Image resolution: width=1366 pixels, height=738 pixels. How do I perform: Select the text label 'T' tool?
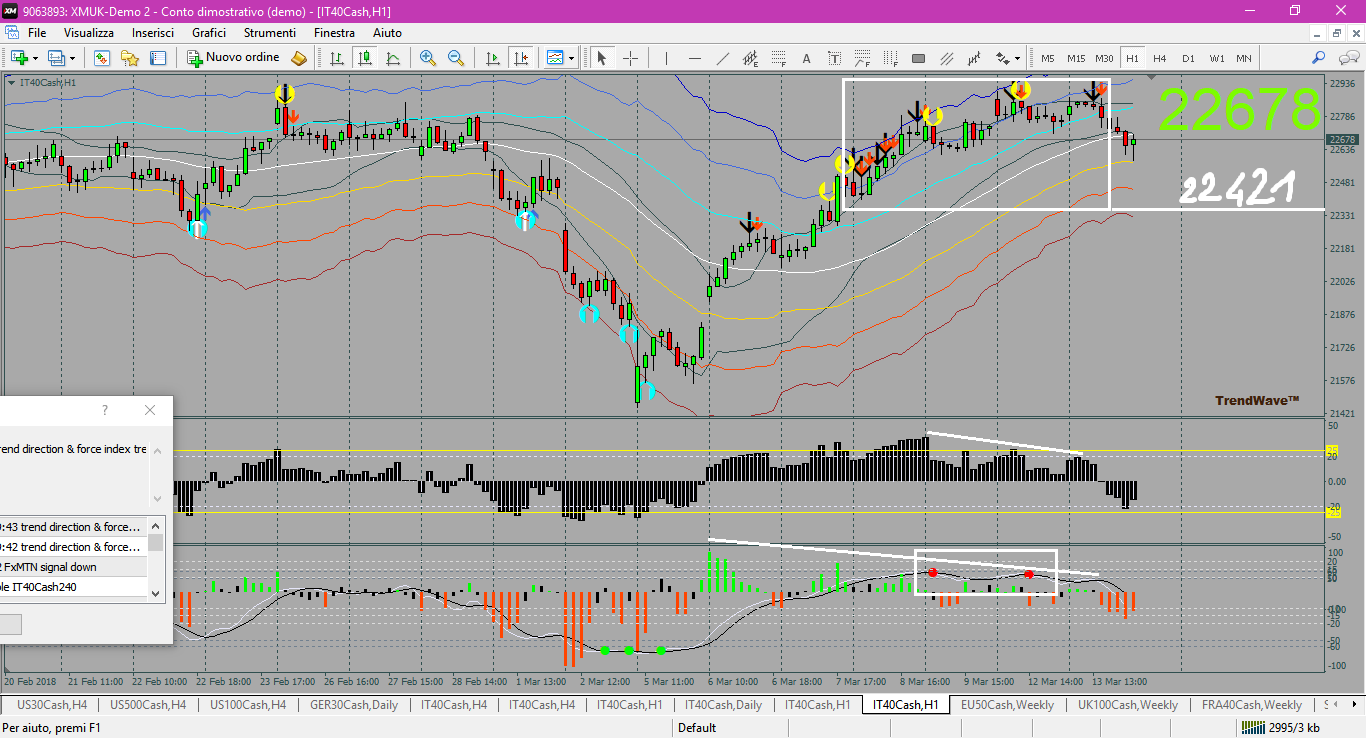click(834, 58)
